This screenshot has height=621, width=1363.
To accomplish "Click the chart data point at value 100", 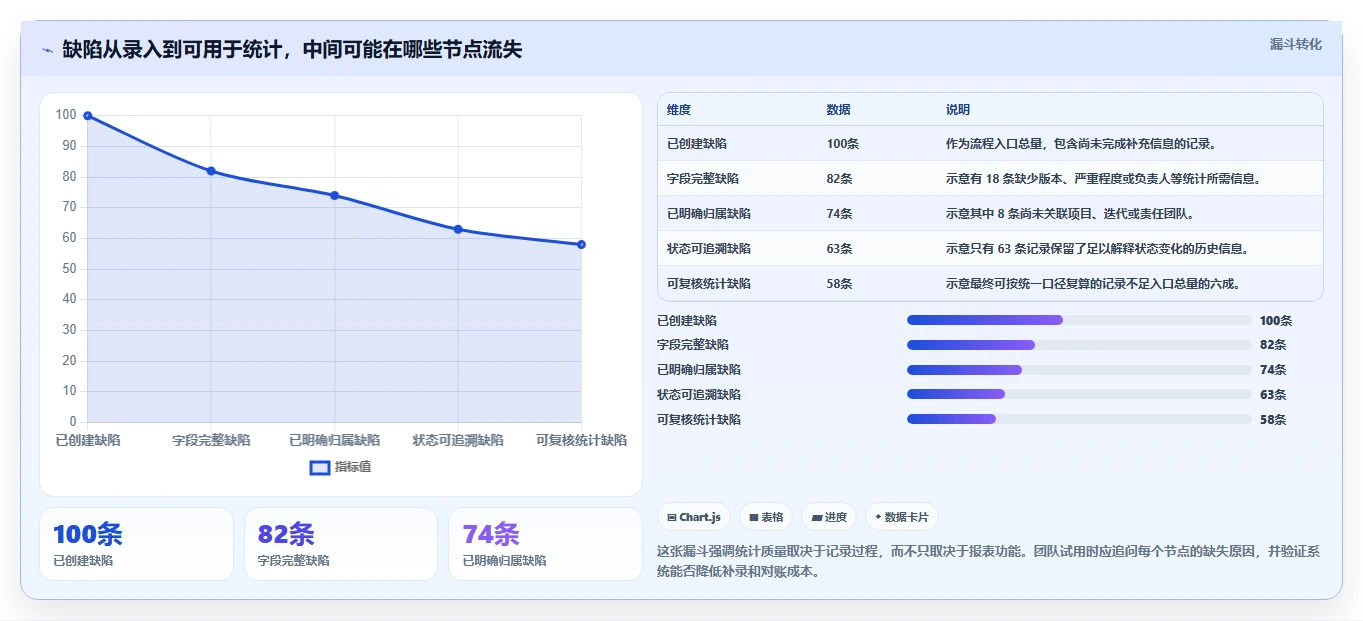I will [88, 116].
